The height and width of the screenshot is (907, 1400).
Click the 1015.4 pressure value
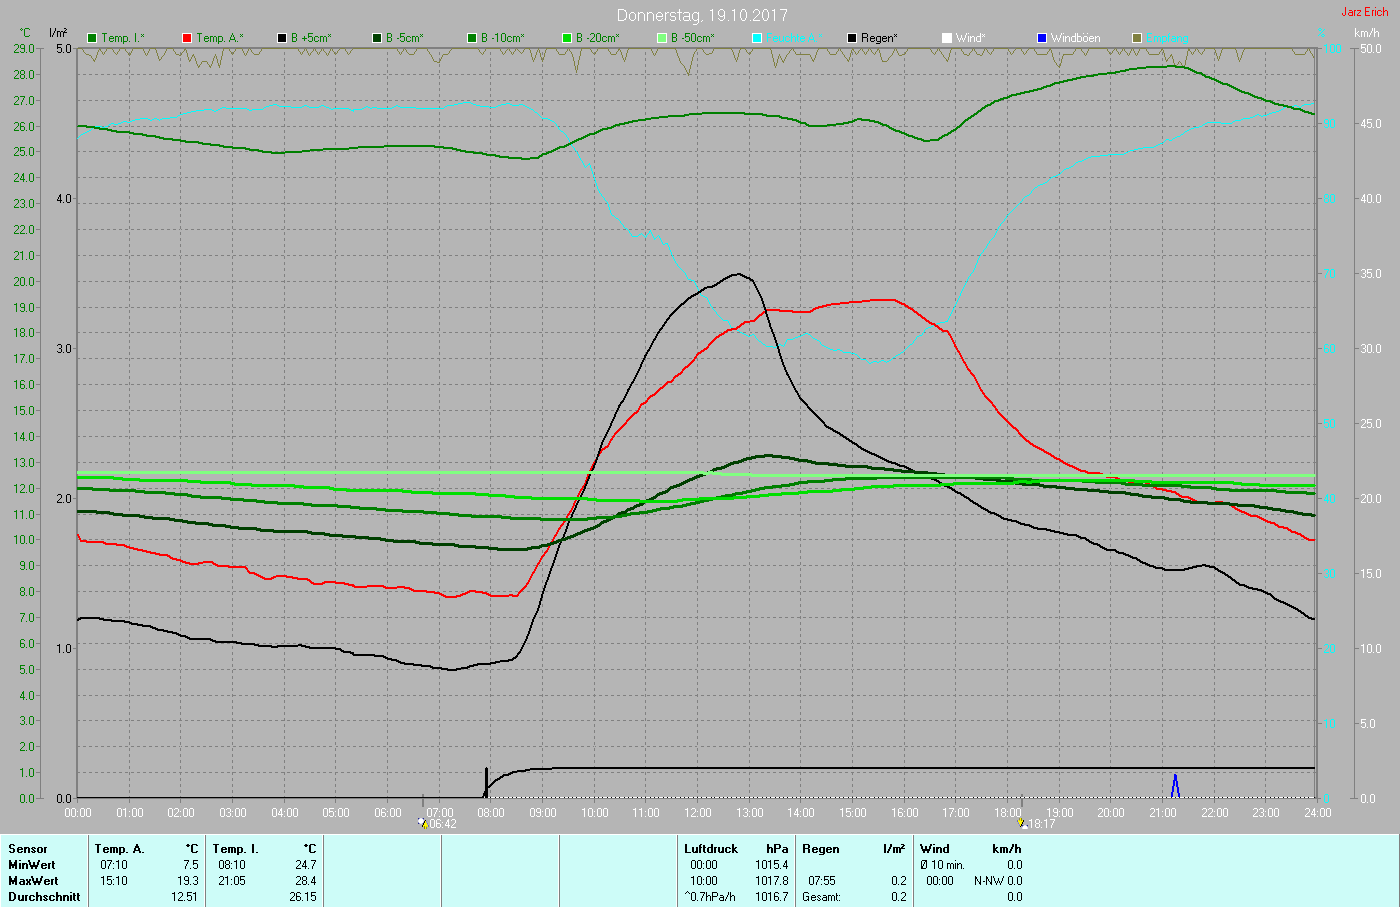[772, 865]
